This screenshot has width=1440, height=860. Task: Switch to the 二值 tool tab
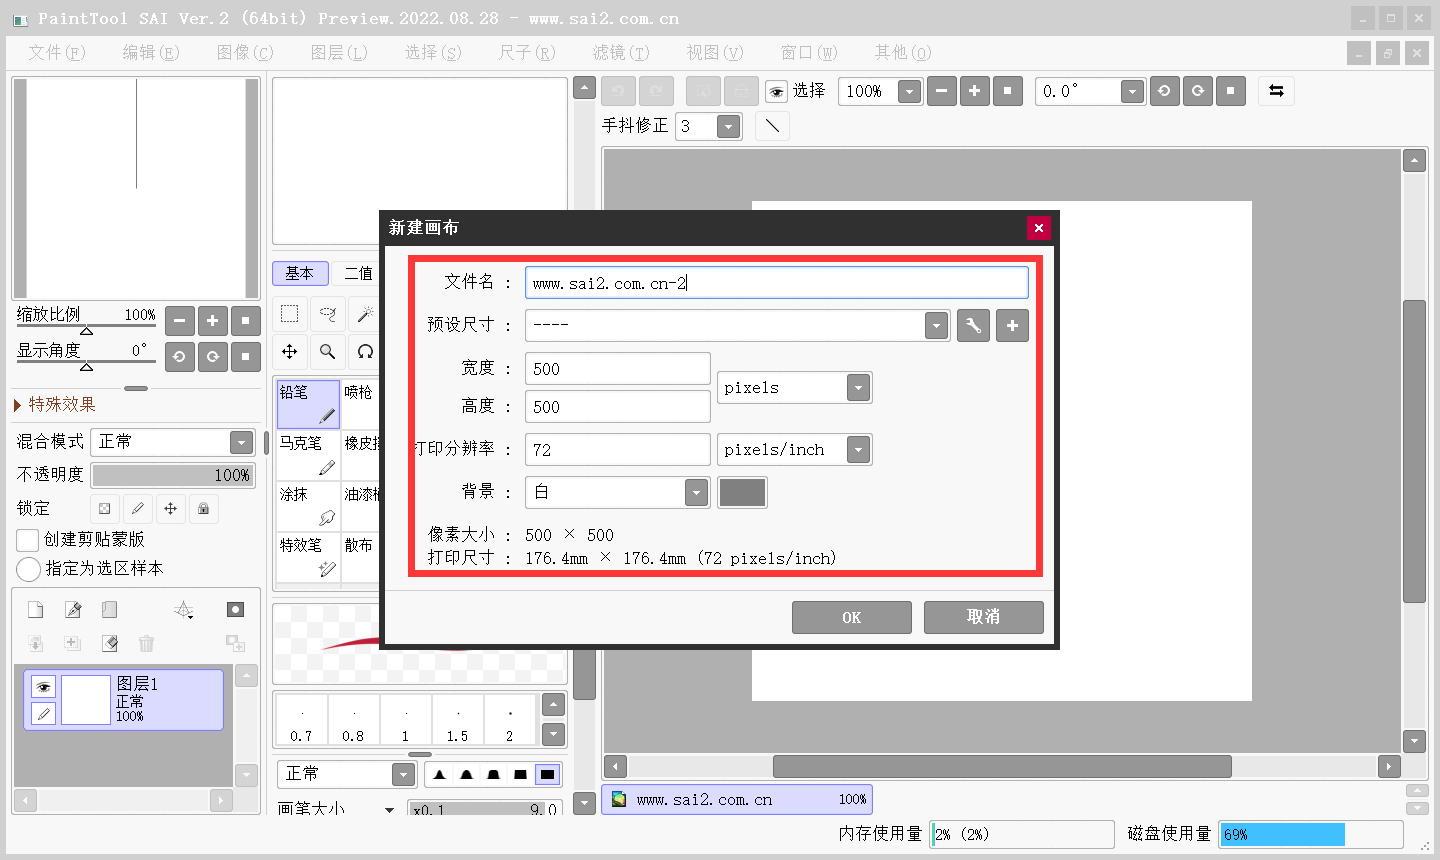click(x=358, y=273)
